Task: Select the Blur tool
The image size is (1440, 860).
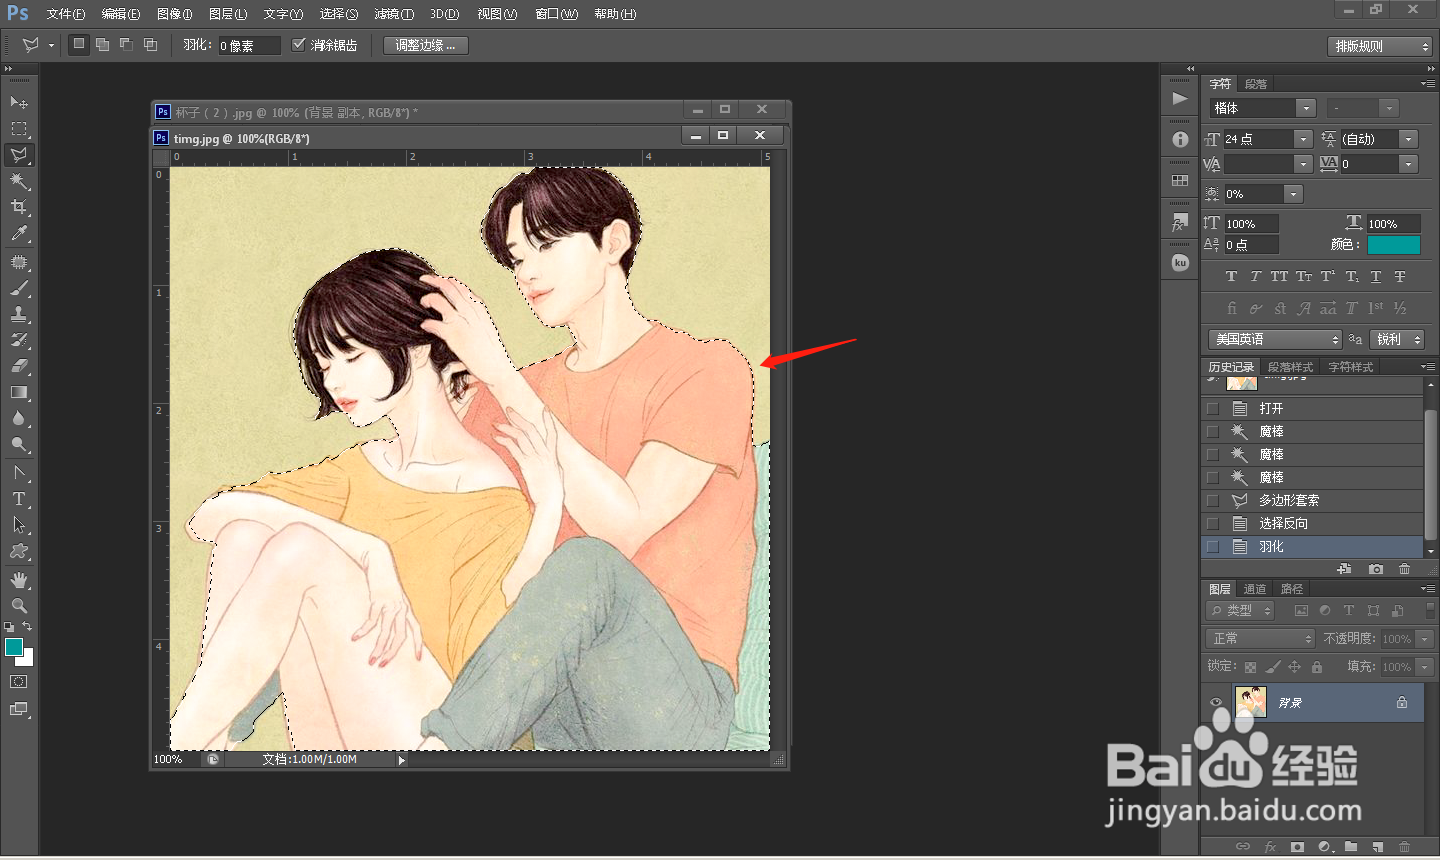Action: click(x=19, y=418)
